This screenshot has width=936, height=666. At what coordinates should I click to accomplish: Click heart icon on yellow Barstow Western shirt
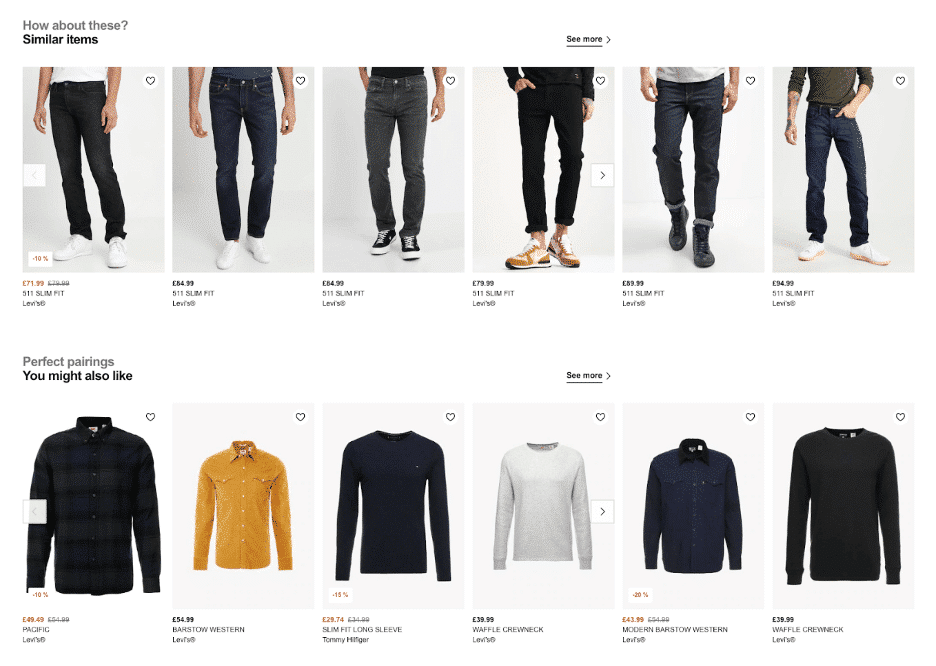click(x=300, y=417)
